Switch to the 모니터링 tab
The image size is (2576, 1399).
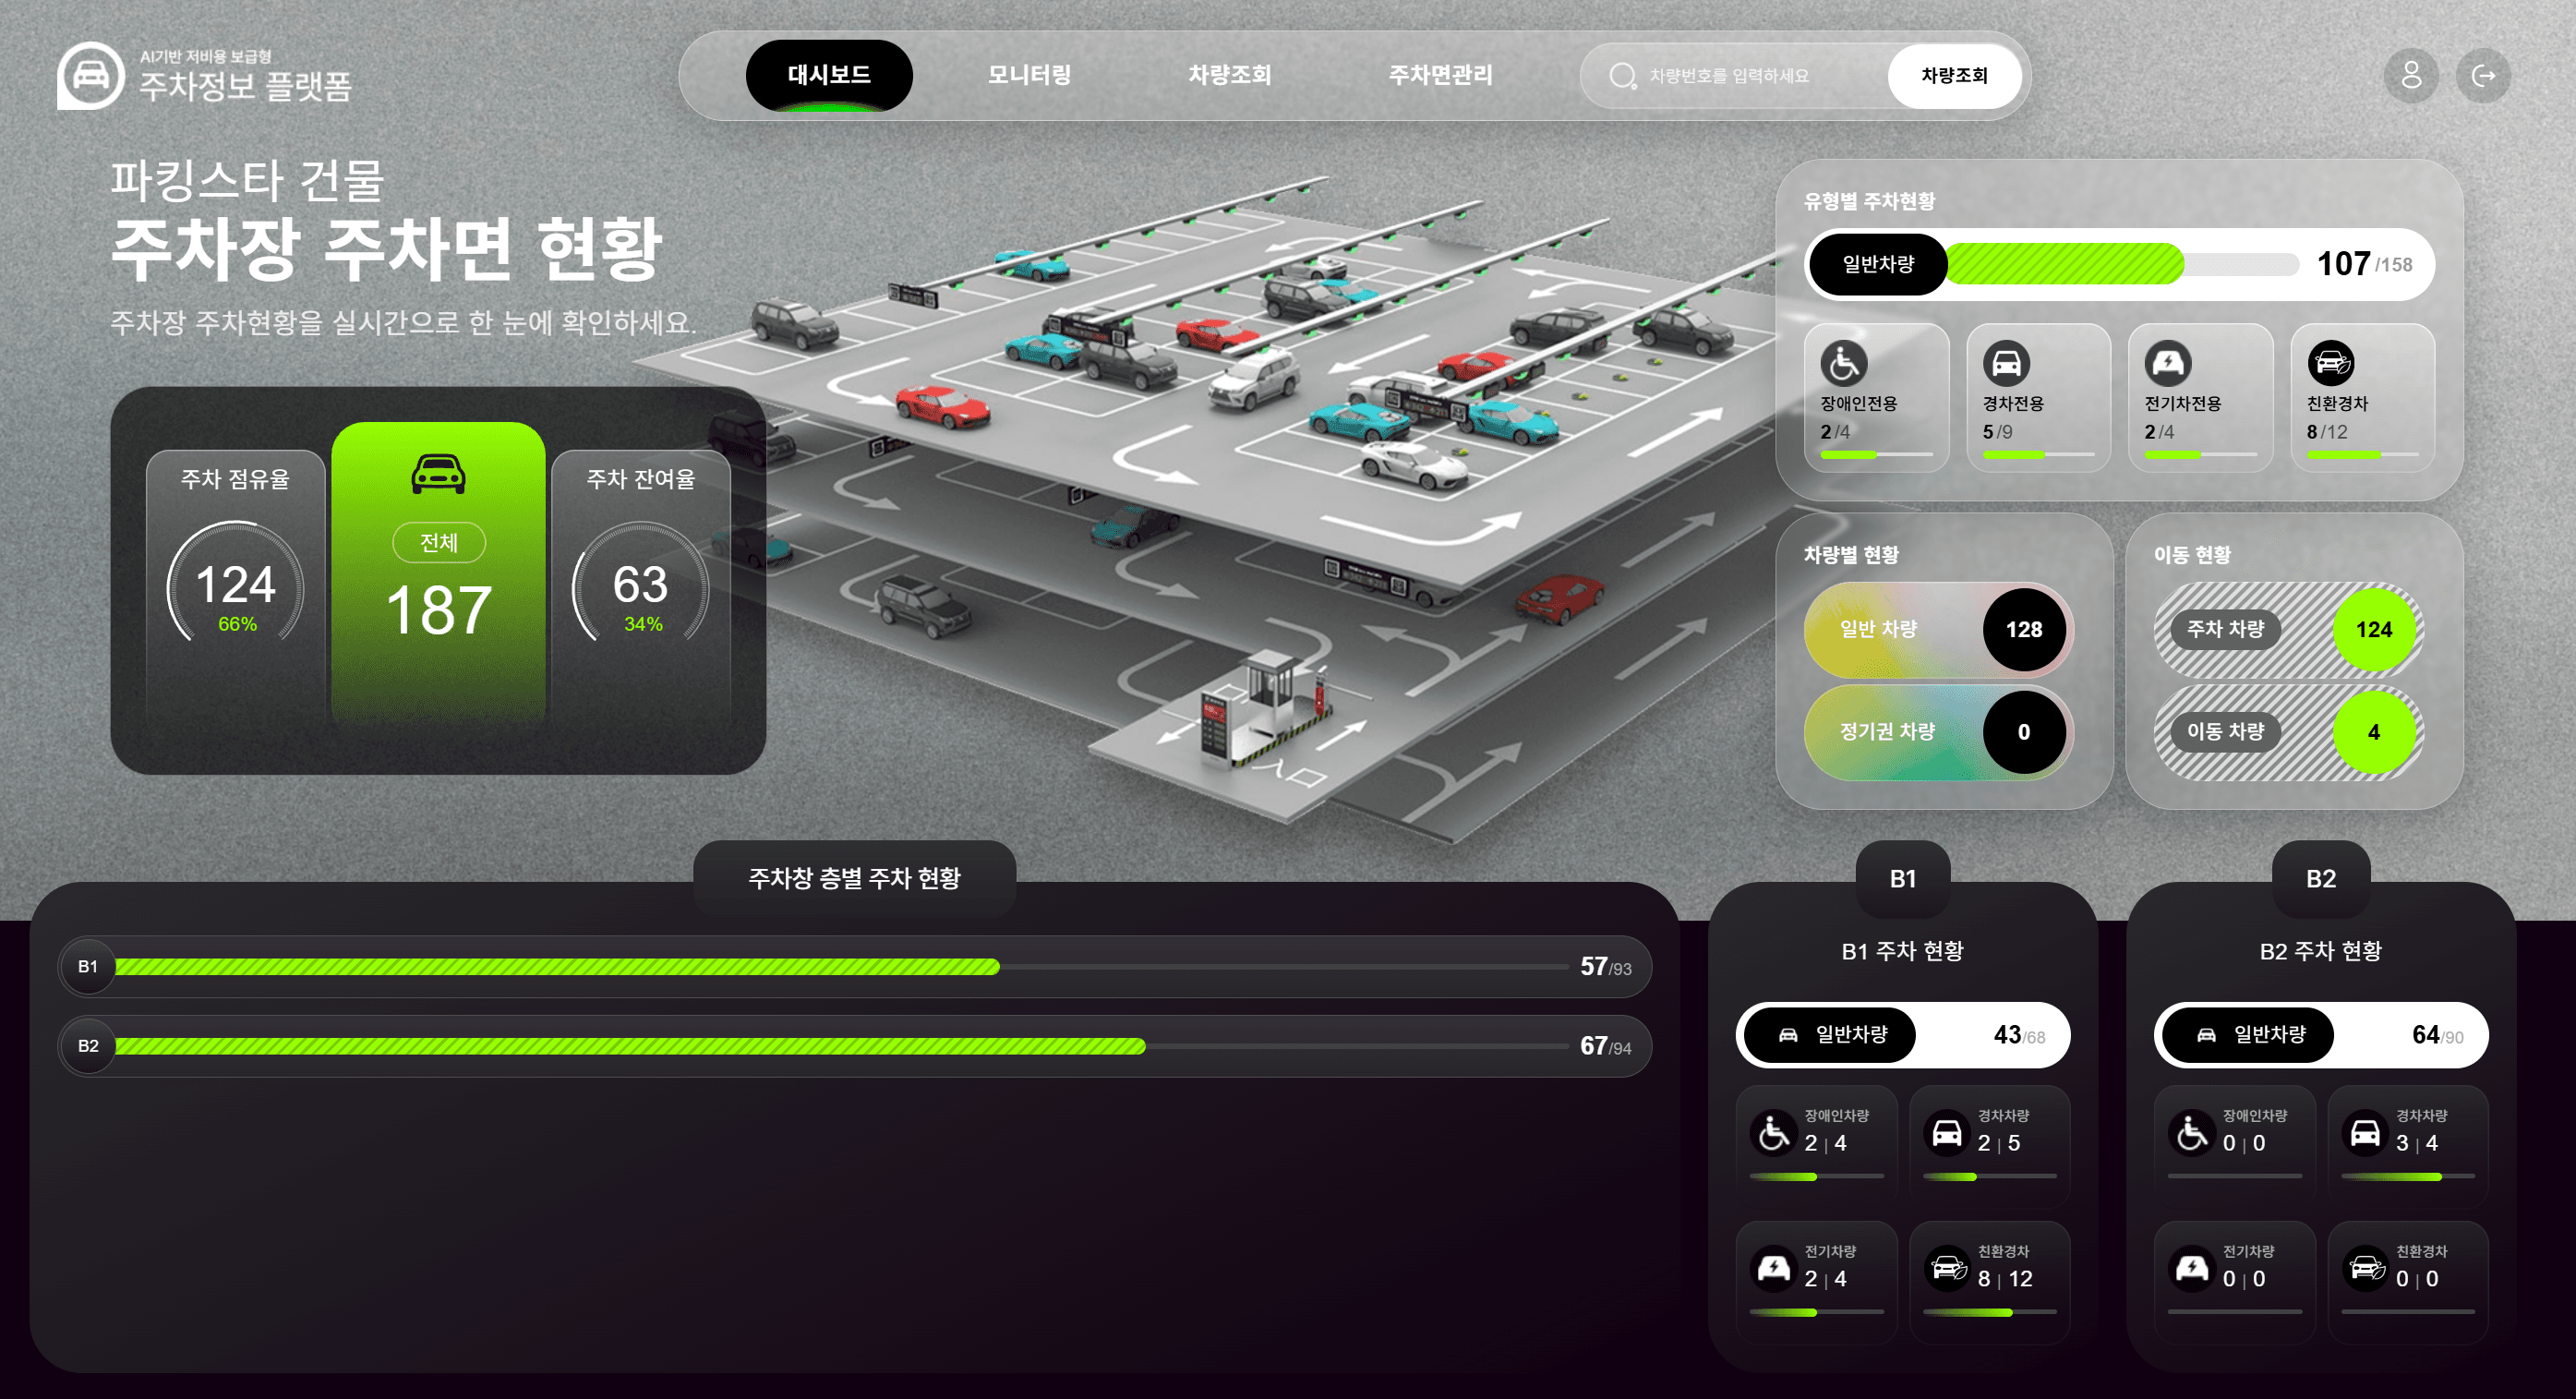(x=1029, y=75)
